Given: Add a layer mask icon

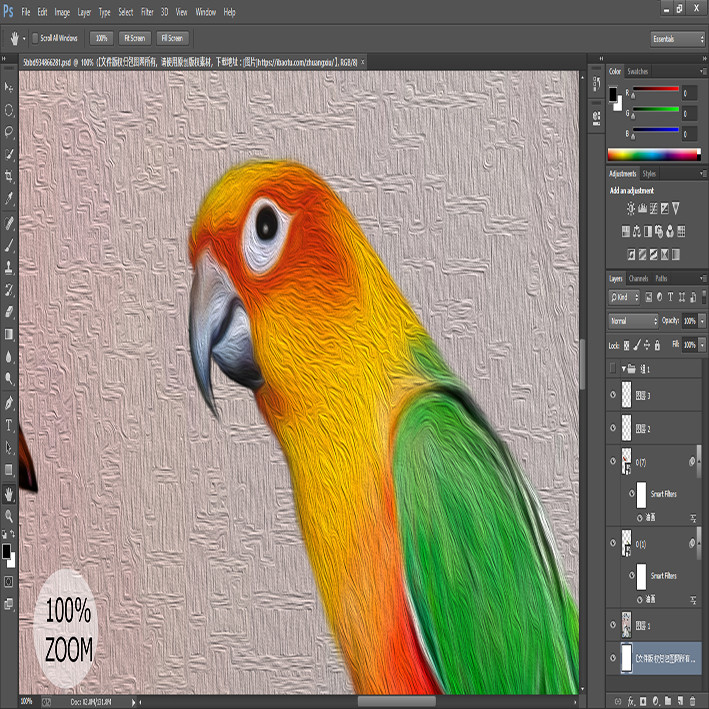Looking at the screenshot, I should pyautogui.click(x=643, y=701).
